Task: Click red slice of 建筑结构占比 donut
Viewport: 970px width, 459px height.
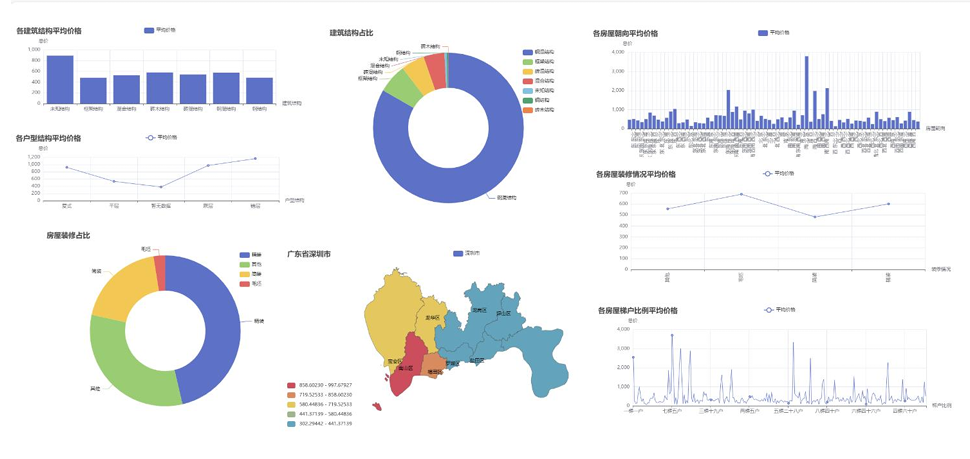Action: [436, 70]
